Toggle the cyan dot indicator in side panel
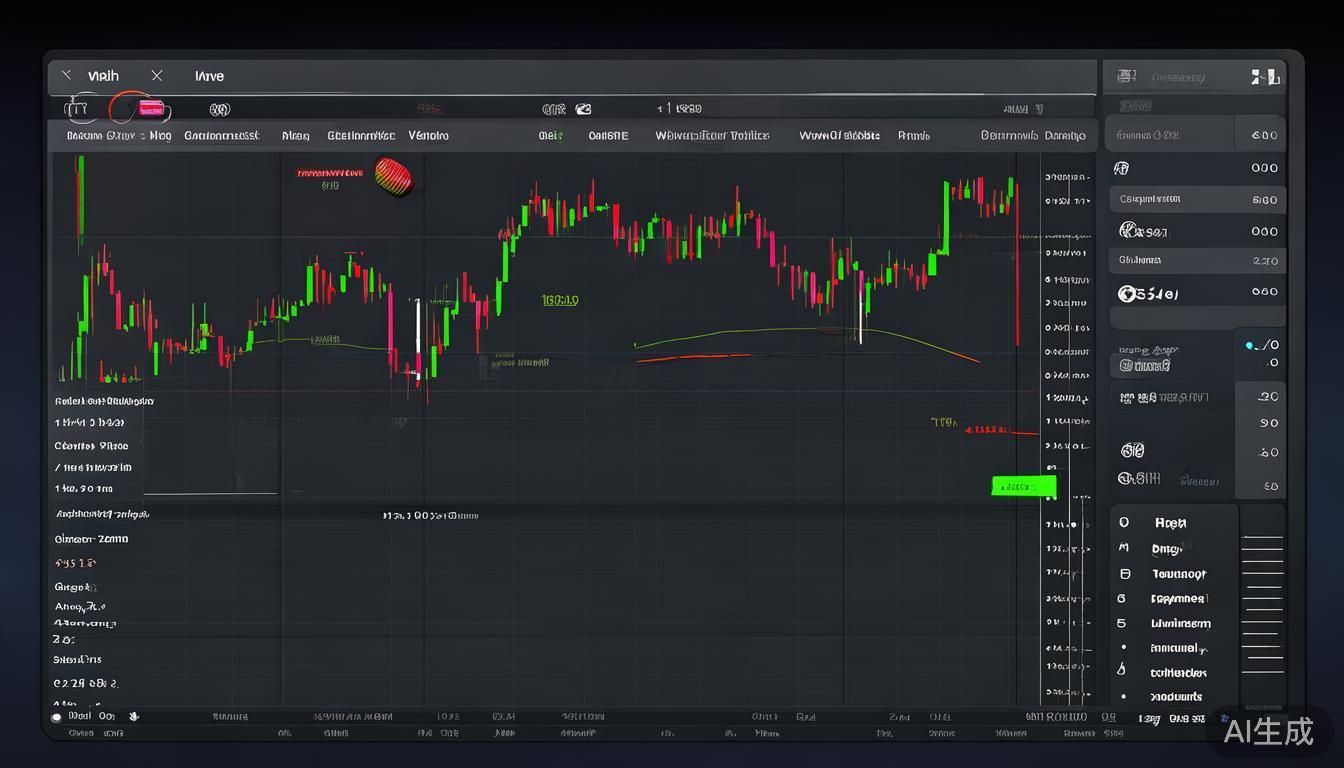The height and width of the screenshot is (768, 1344). 1249,345
